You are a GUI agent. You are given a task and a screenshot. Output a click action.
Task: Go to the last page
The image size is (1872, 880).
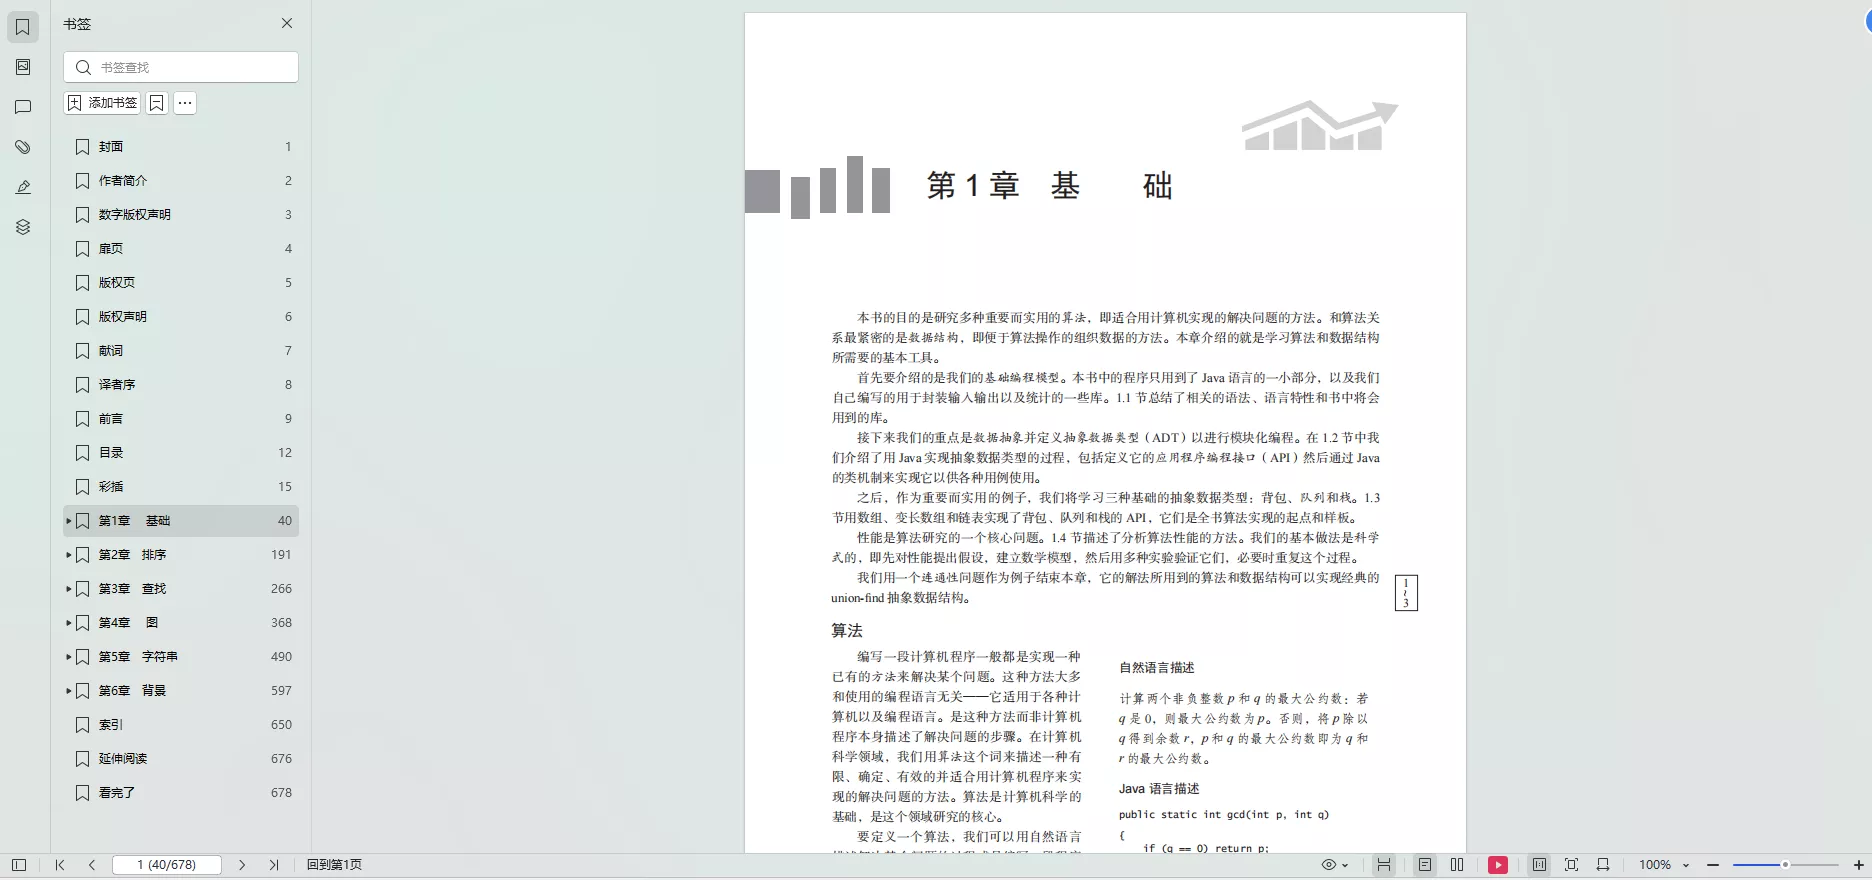[x=274, y=865]
